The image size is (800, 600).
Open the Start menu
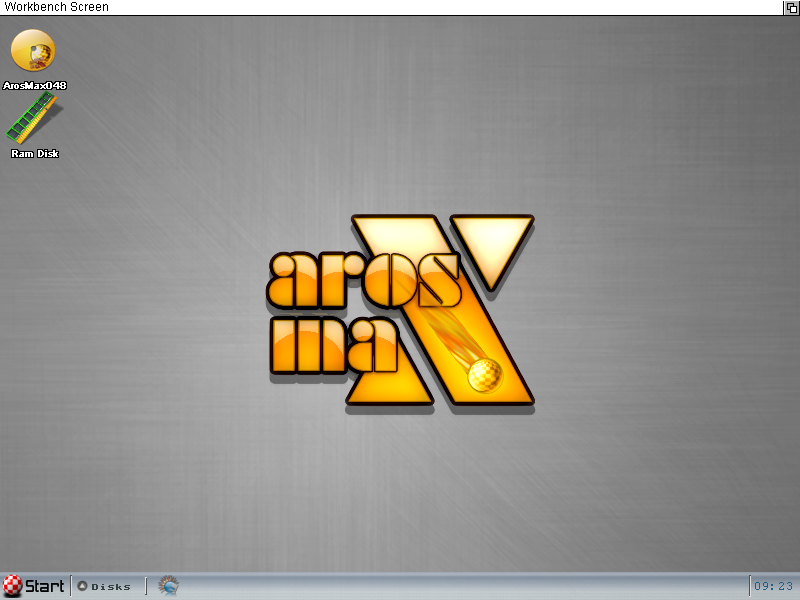coord(34,586)
